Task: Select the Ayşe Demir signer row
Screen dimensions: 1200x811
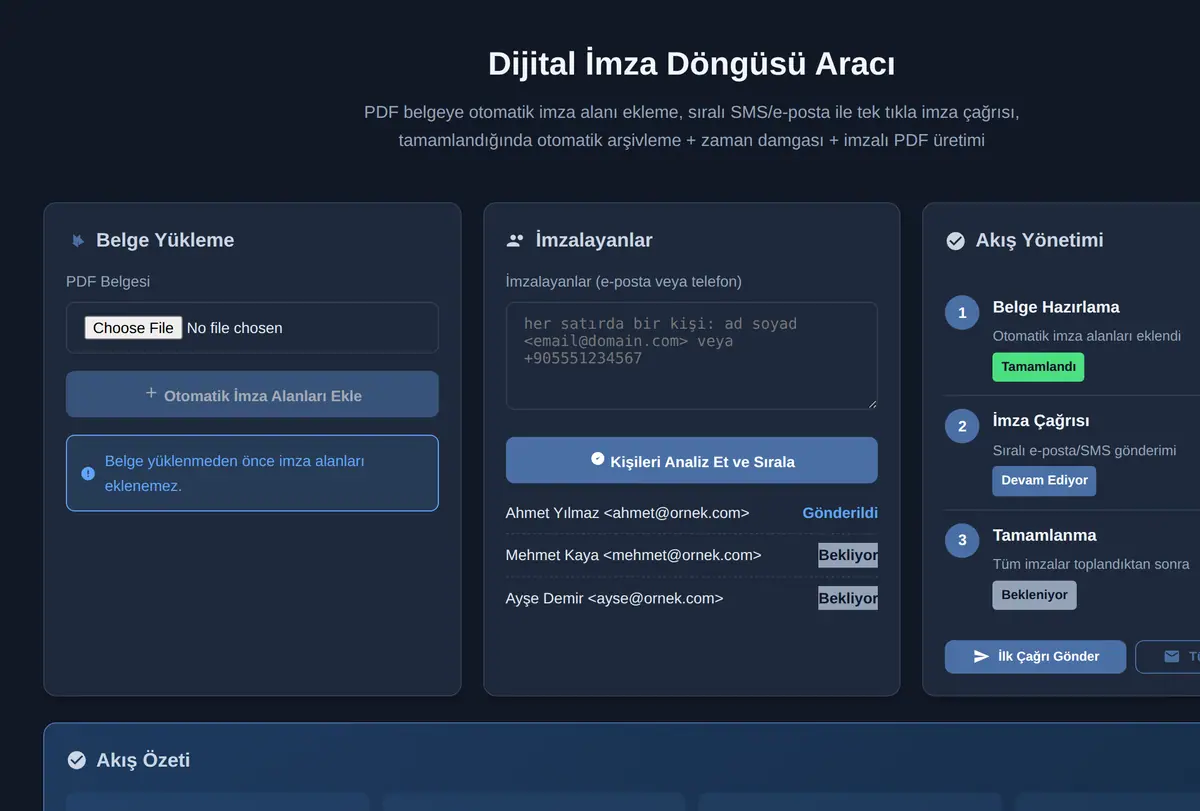Action: click(x=692, y=599)
